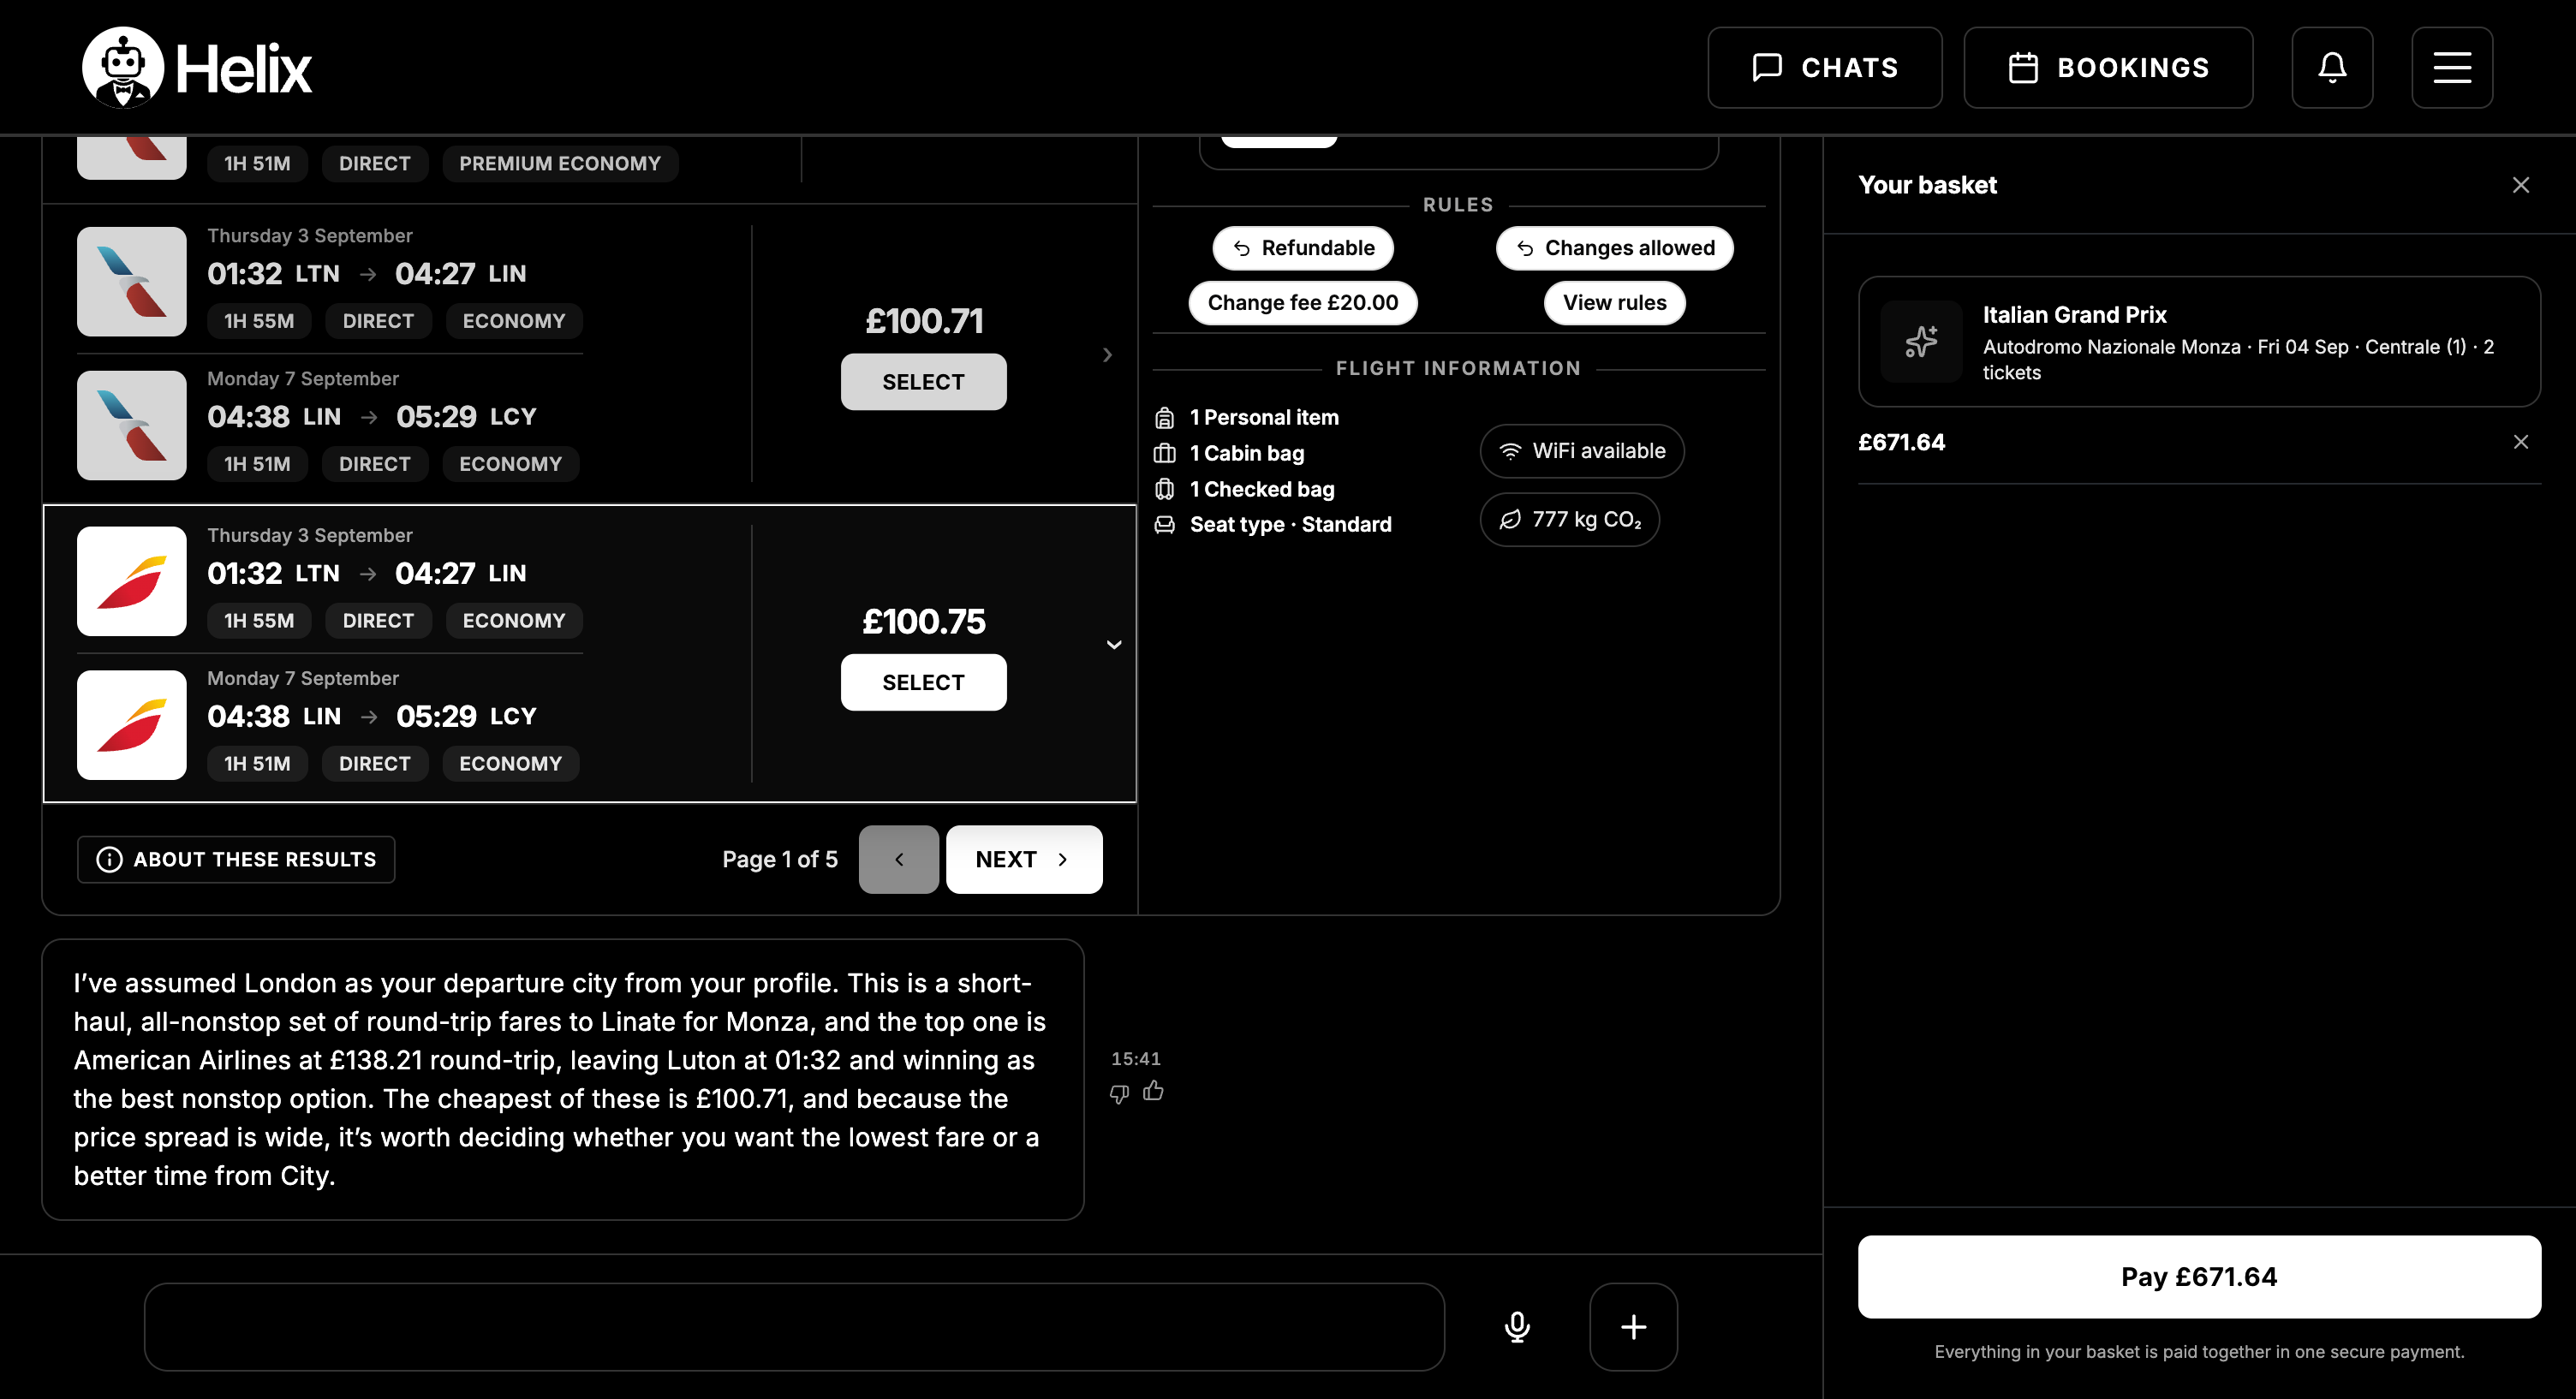2576x1399 pixels.
Task: Click the American Airlines logo on £100.71 return
Action: 132,425
